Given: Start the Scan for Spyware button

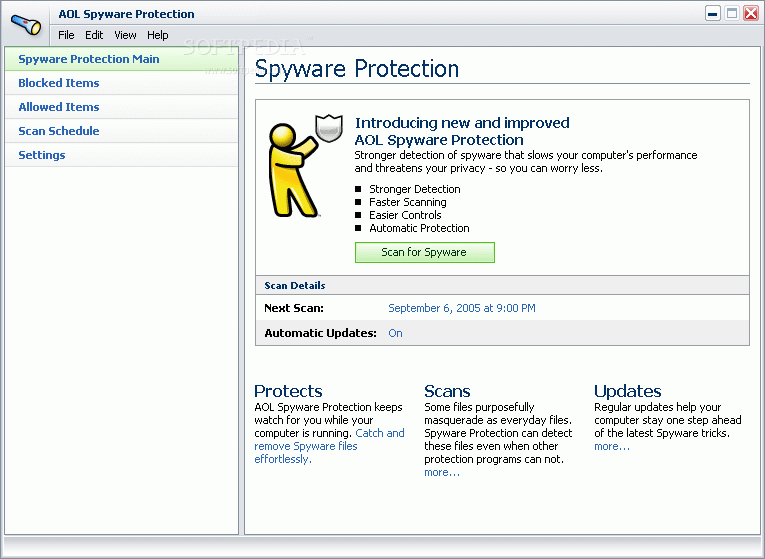Looking at the screenshot, I should pos(424,252).
